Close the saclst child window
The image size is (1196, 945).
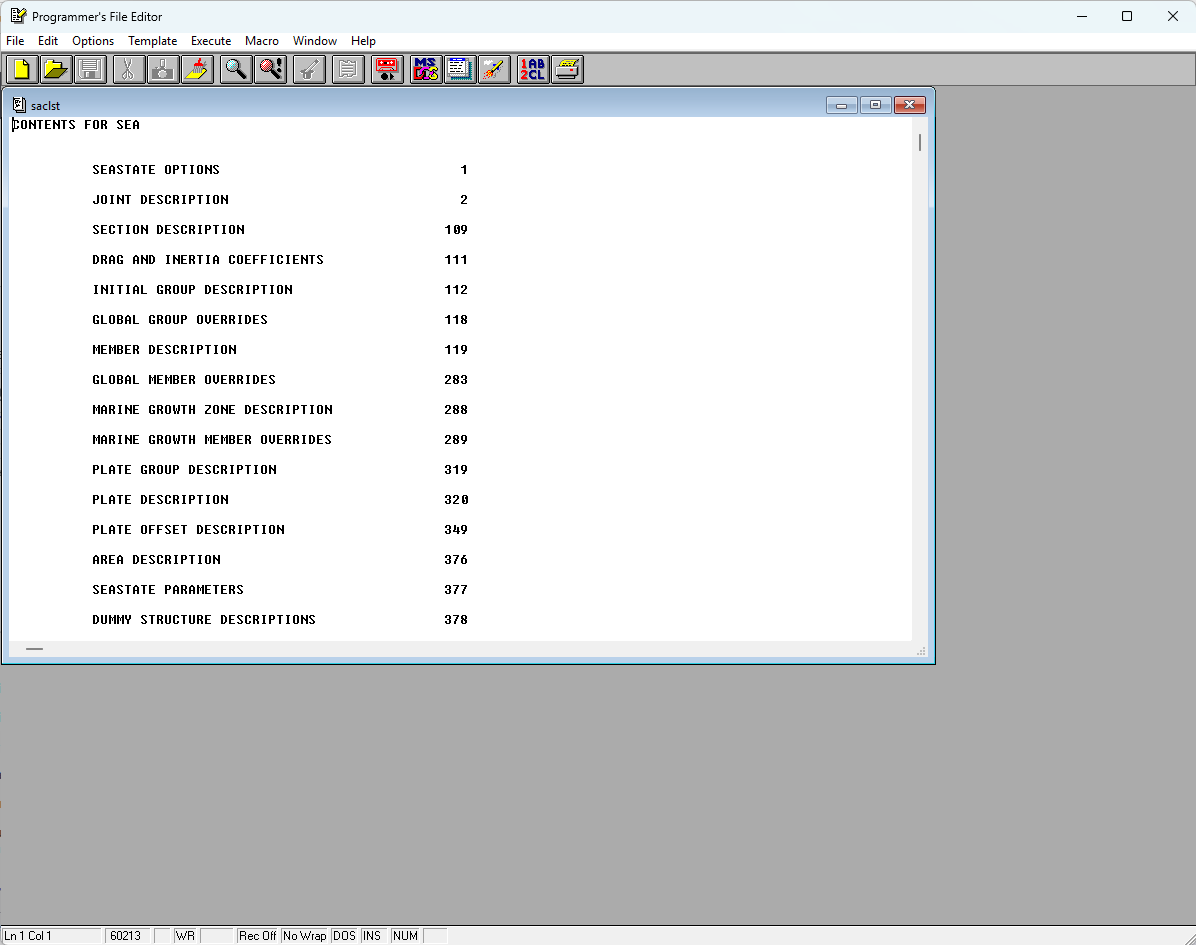pyautogui.click(x=909, y=105)
